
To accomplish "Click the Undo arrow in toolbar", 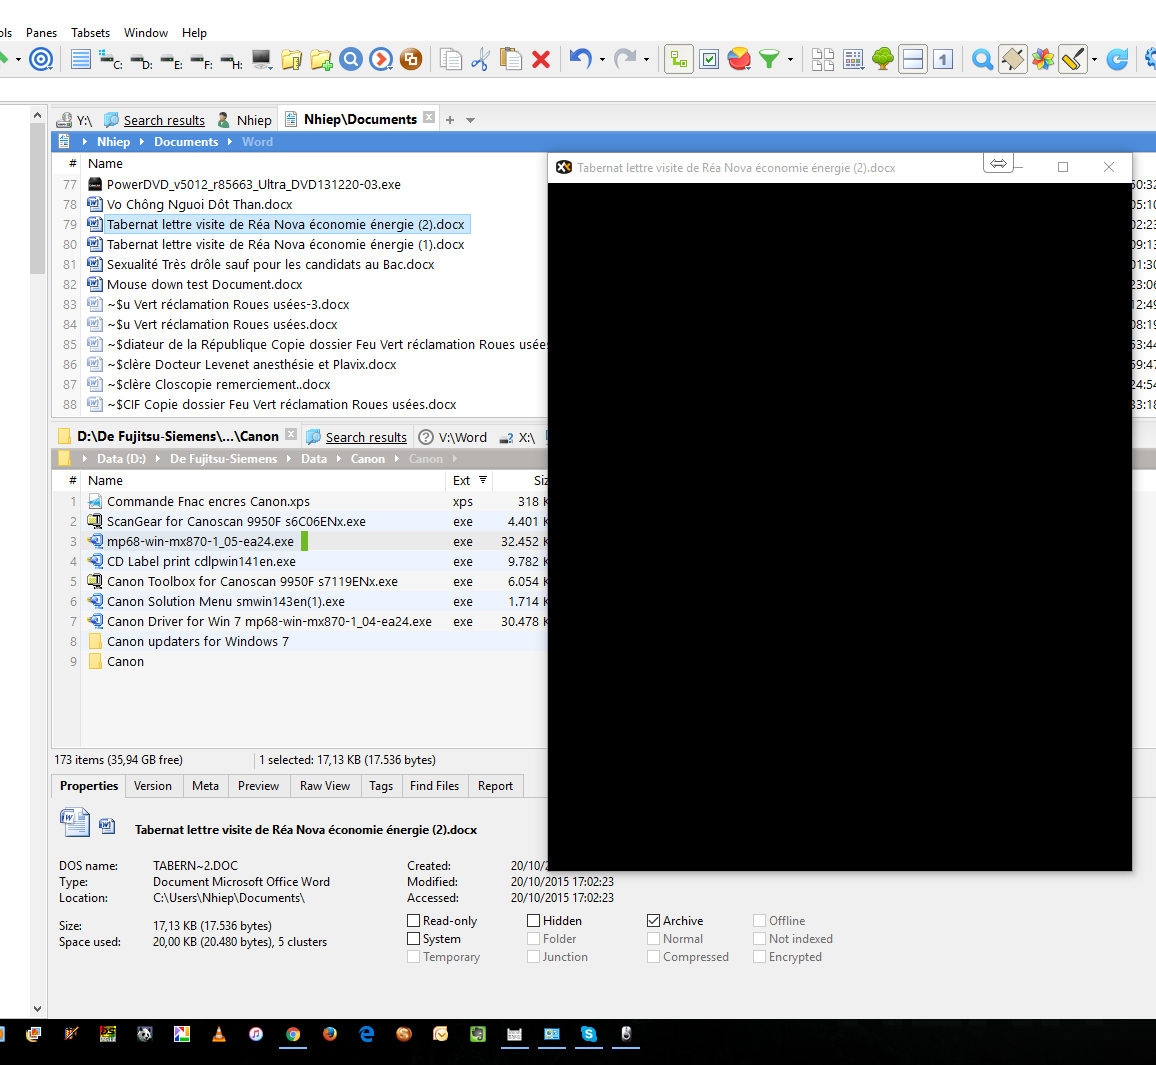I will (580, 60).
